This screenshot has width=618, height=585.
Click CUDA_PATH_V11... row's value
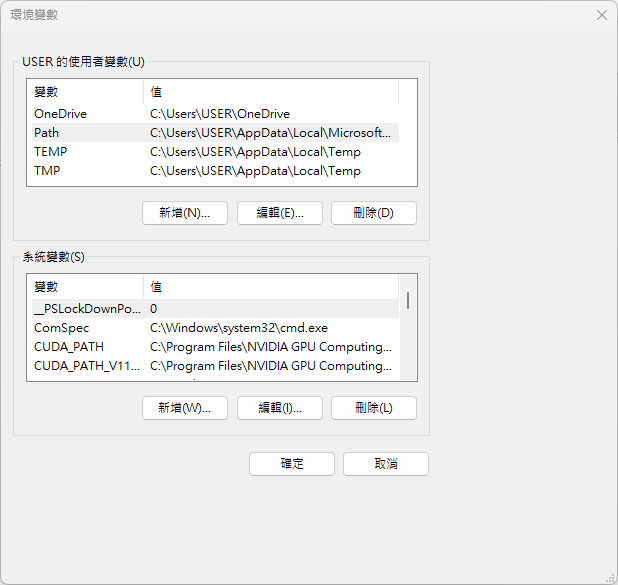pos(271,366)
